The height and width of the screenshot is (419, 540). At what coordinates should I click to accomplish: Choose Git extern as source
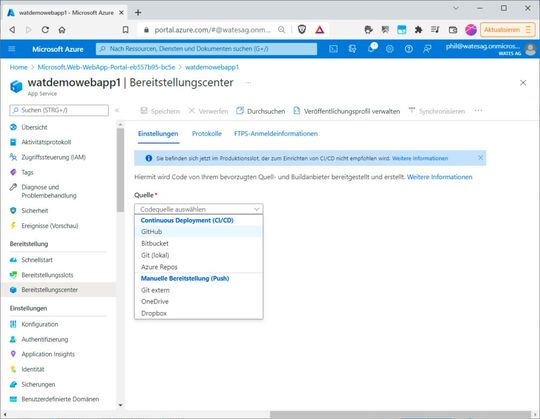[x=199, y=290]
